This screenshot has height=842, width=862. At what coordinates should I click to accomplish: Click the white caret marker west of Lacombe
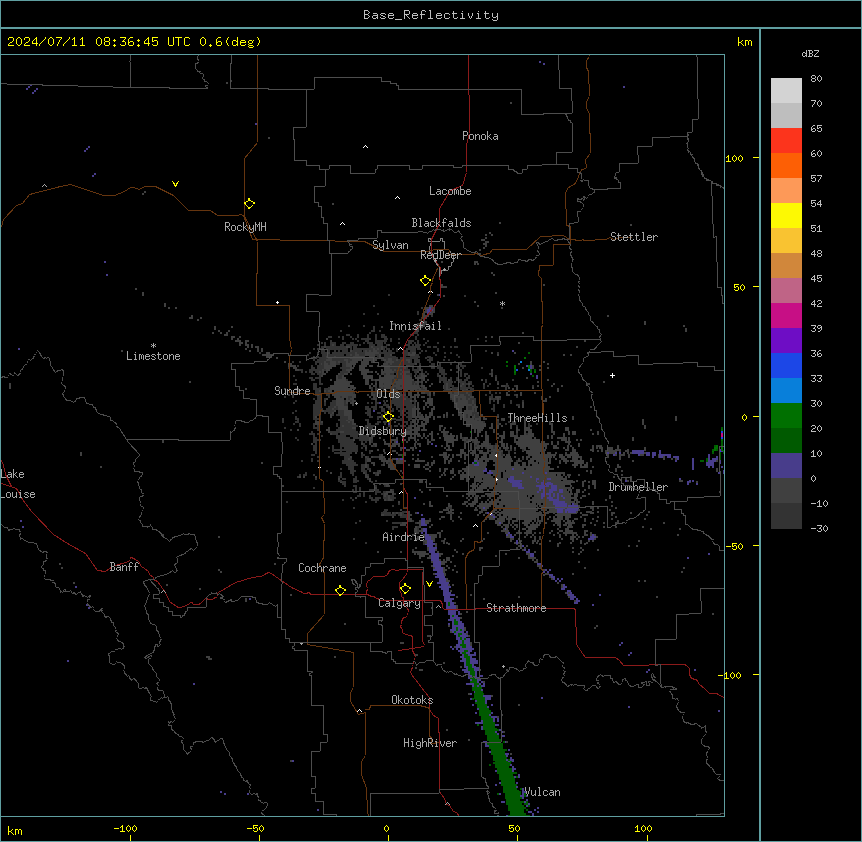397,197
